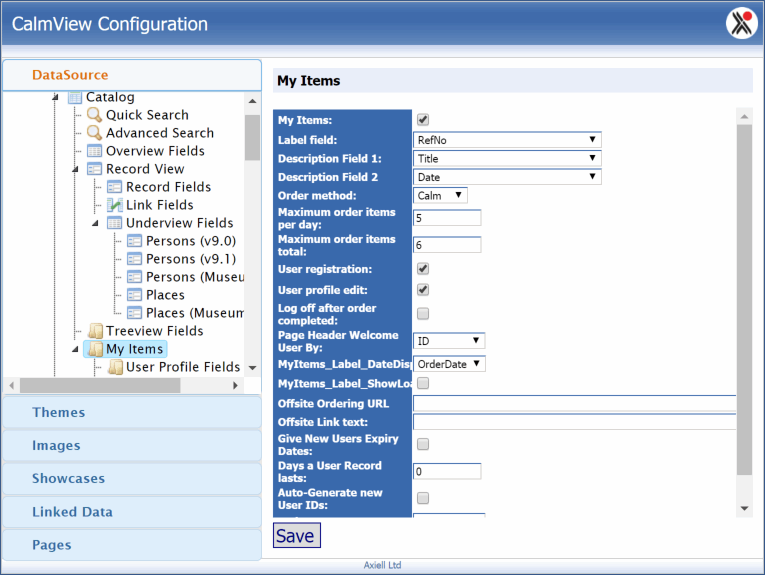The image size is (765, 575).
Task: Click the Treeview Fields folder icon
Action: click(x=94, y=331)
